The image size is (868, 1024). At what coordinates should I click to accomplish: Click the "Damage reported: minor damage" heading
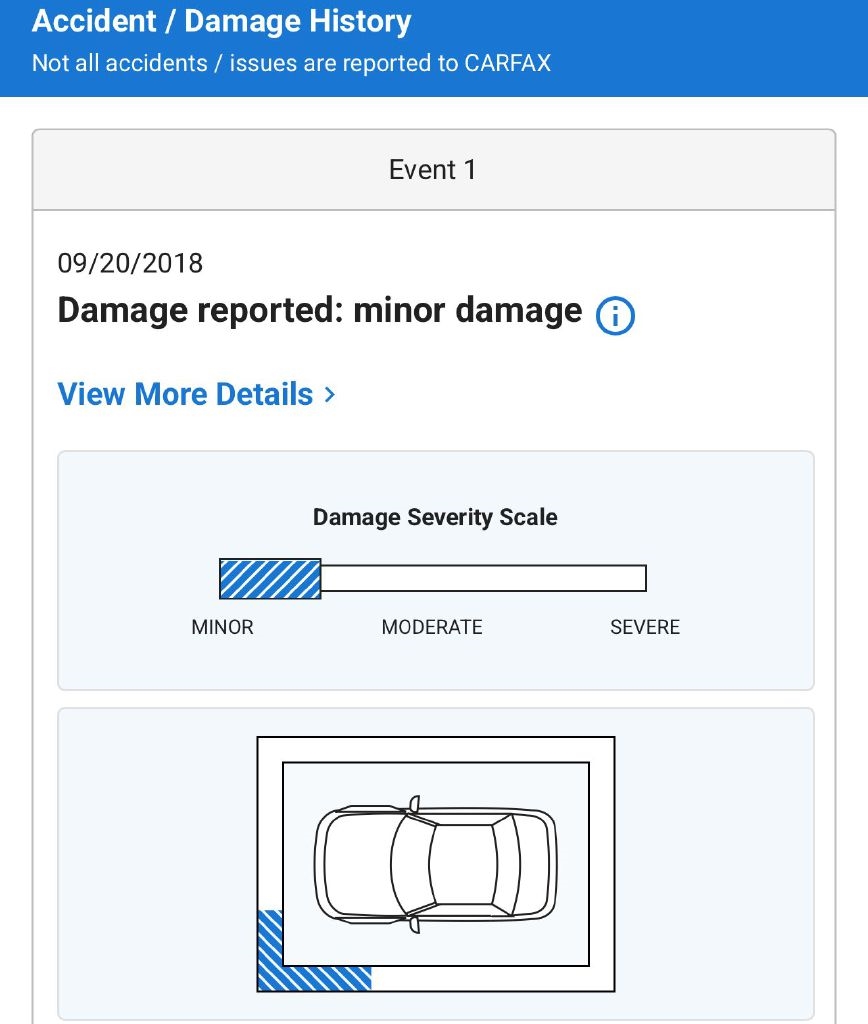320,311
